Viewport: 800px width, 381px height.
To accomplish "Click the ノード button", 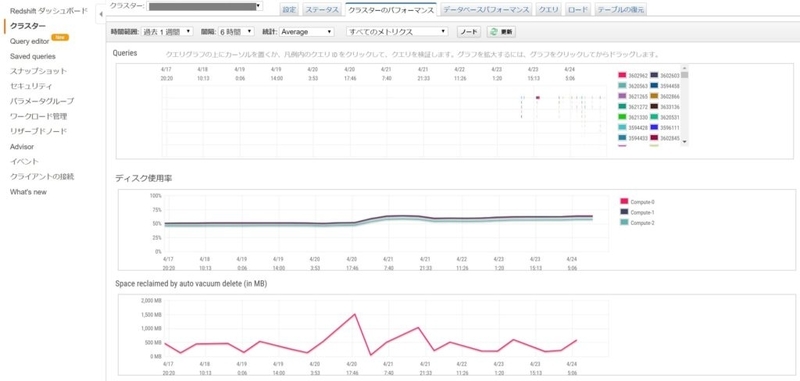I will (468, 32).
